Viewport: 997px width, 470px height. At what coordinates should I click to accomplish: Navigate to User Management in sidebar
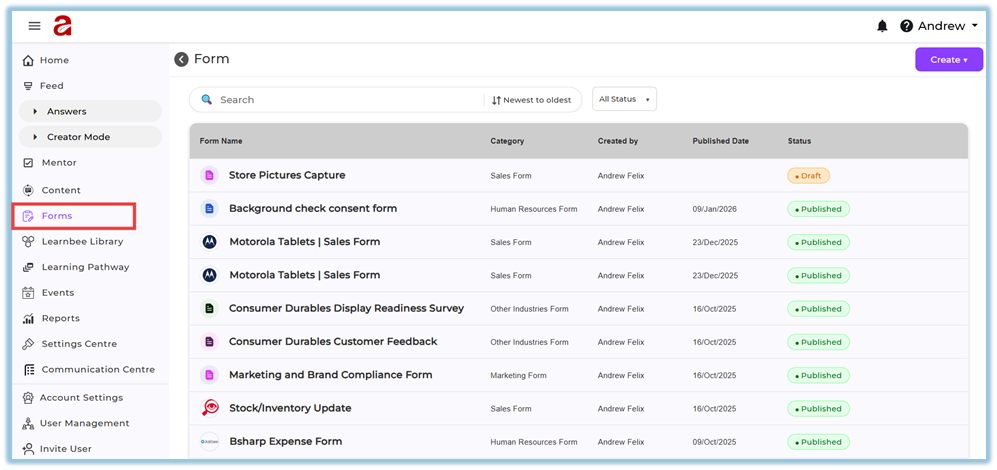84,423
